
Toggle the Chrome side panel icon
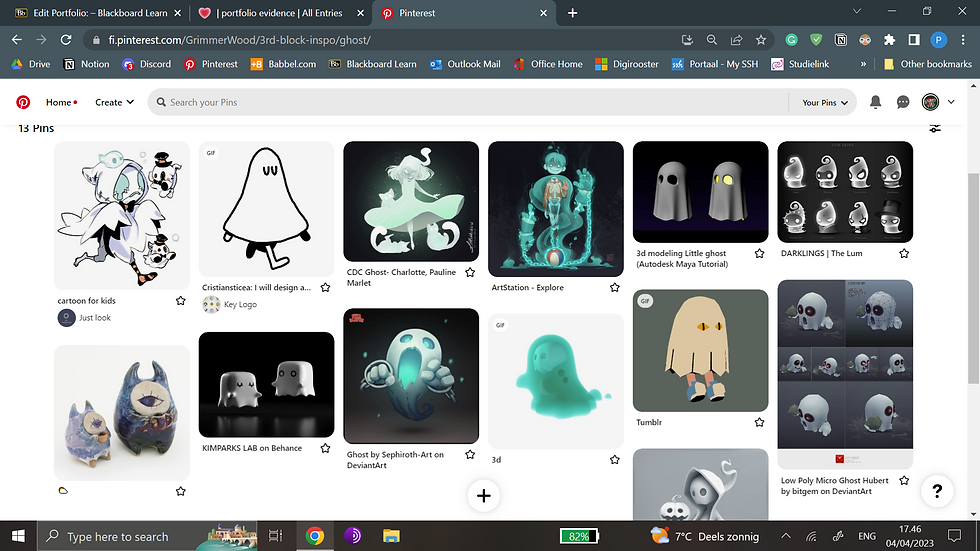coord(914,40)
